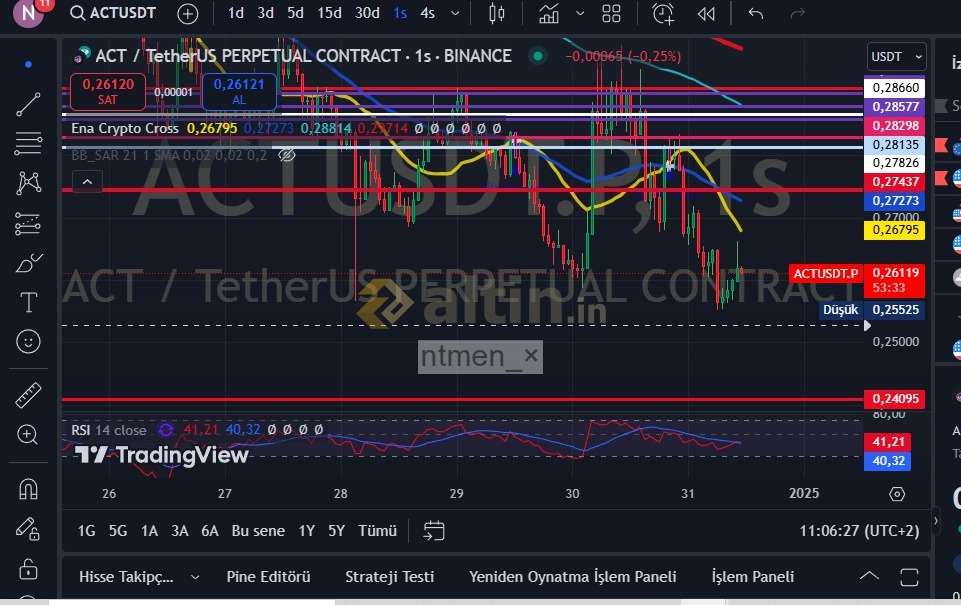Select the 30d timeframe
Viewport: 961px width, 605px height.
point(367,13)
